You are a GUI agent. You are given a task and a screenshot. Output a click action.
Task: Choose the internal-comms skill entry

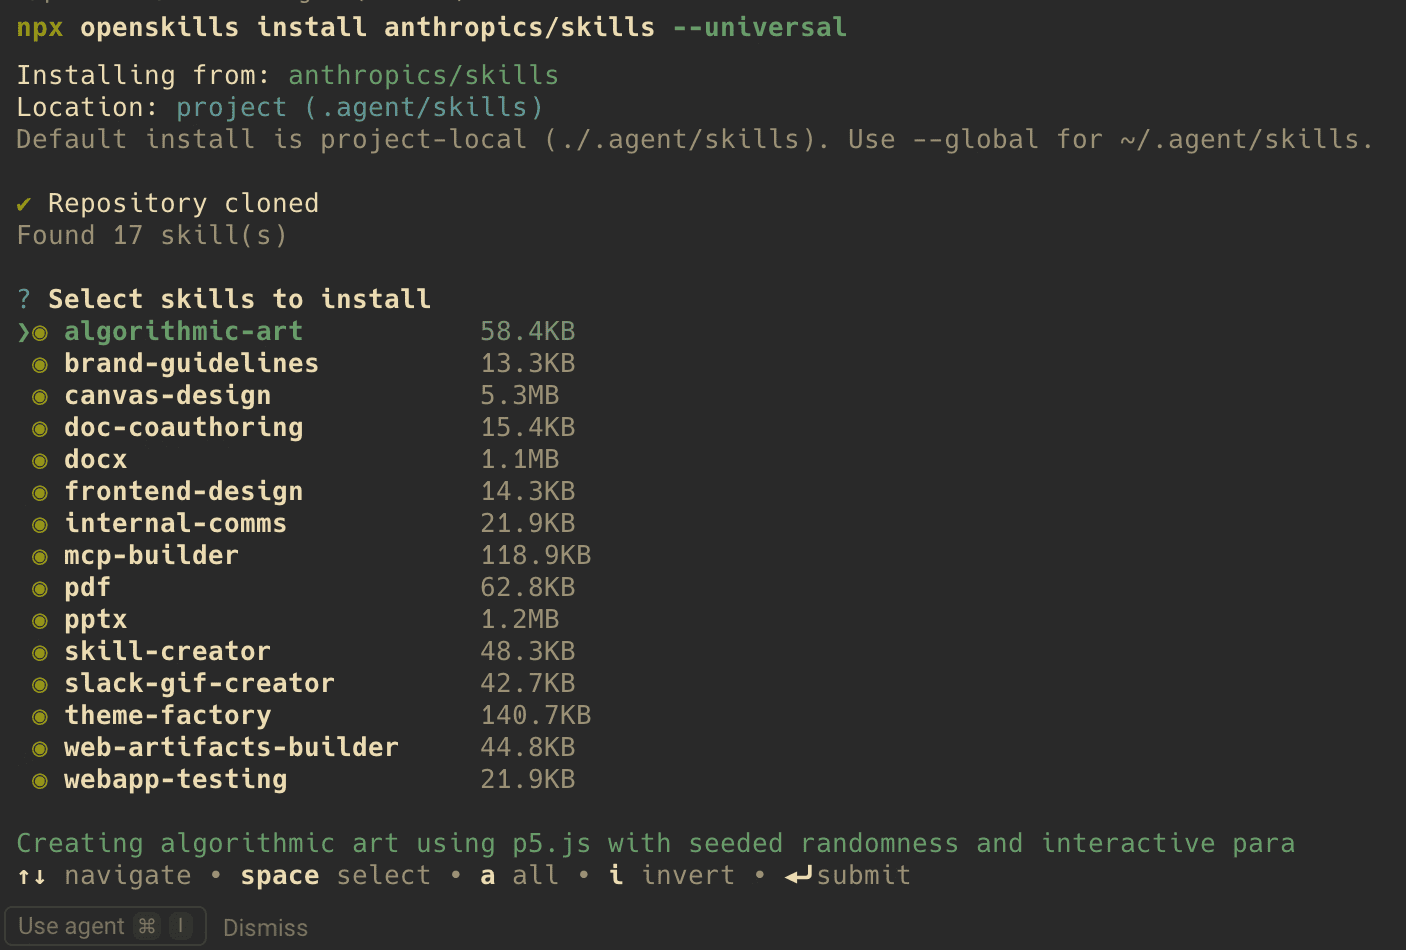tap(175, 524)
